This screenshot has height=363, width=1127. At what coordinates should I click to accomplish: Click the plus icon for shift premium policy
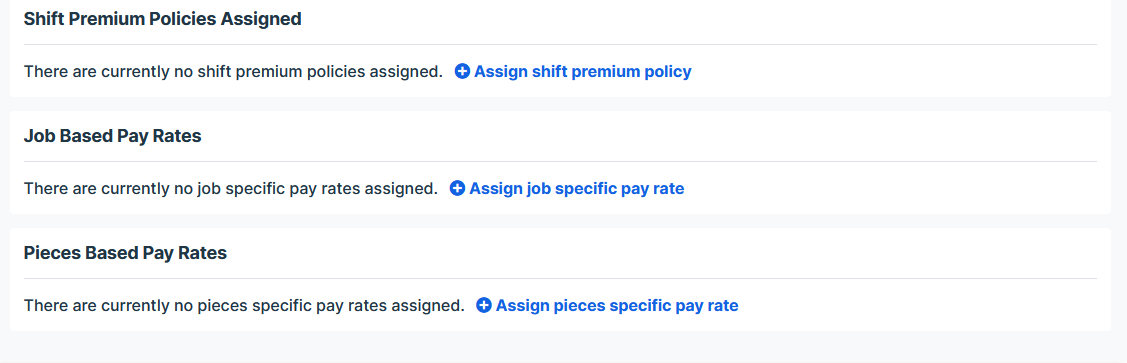[x=463, y=72]
